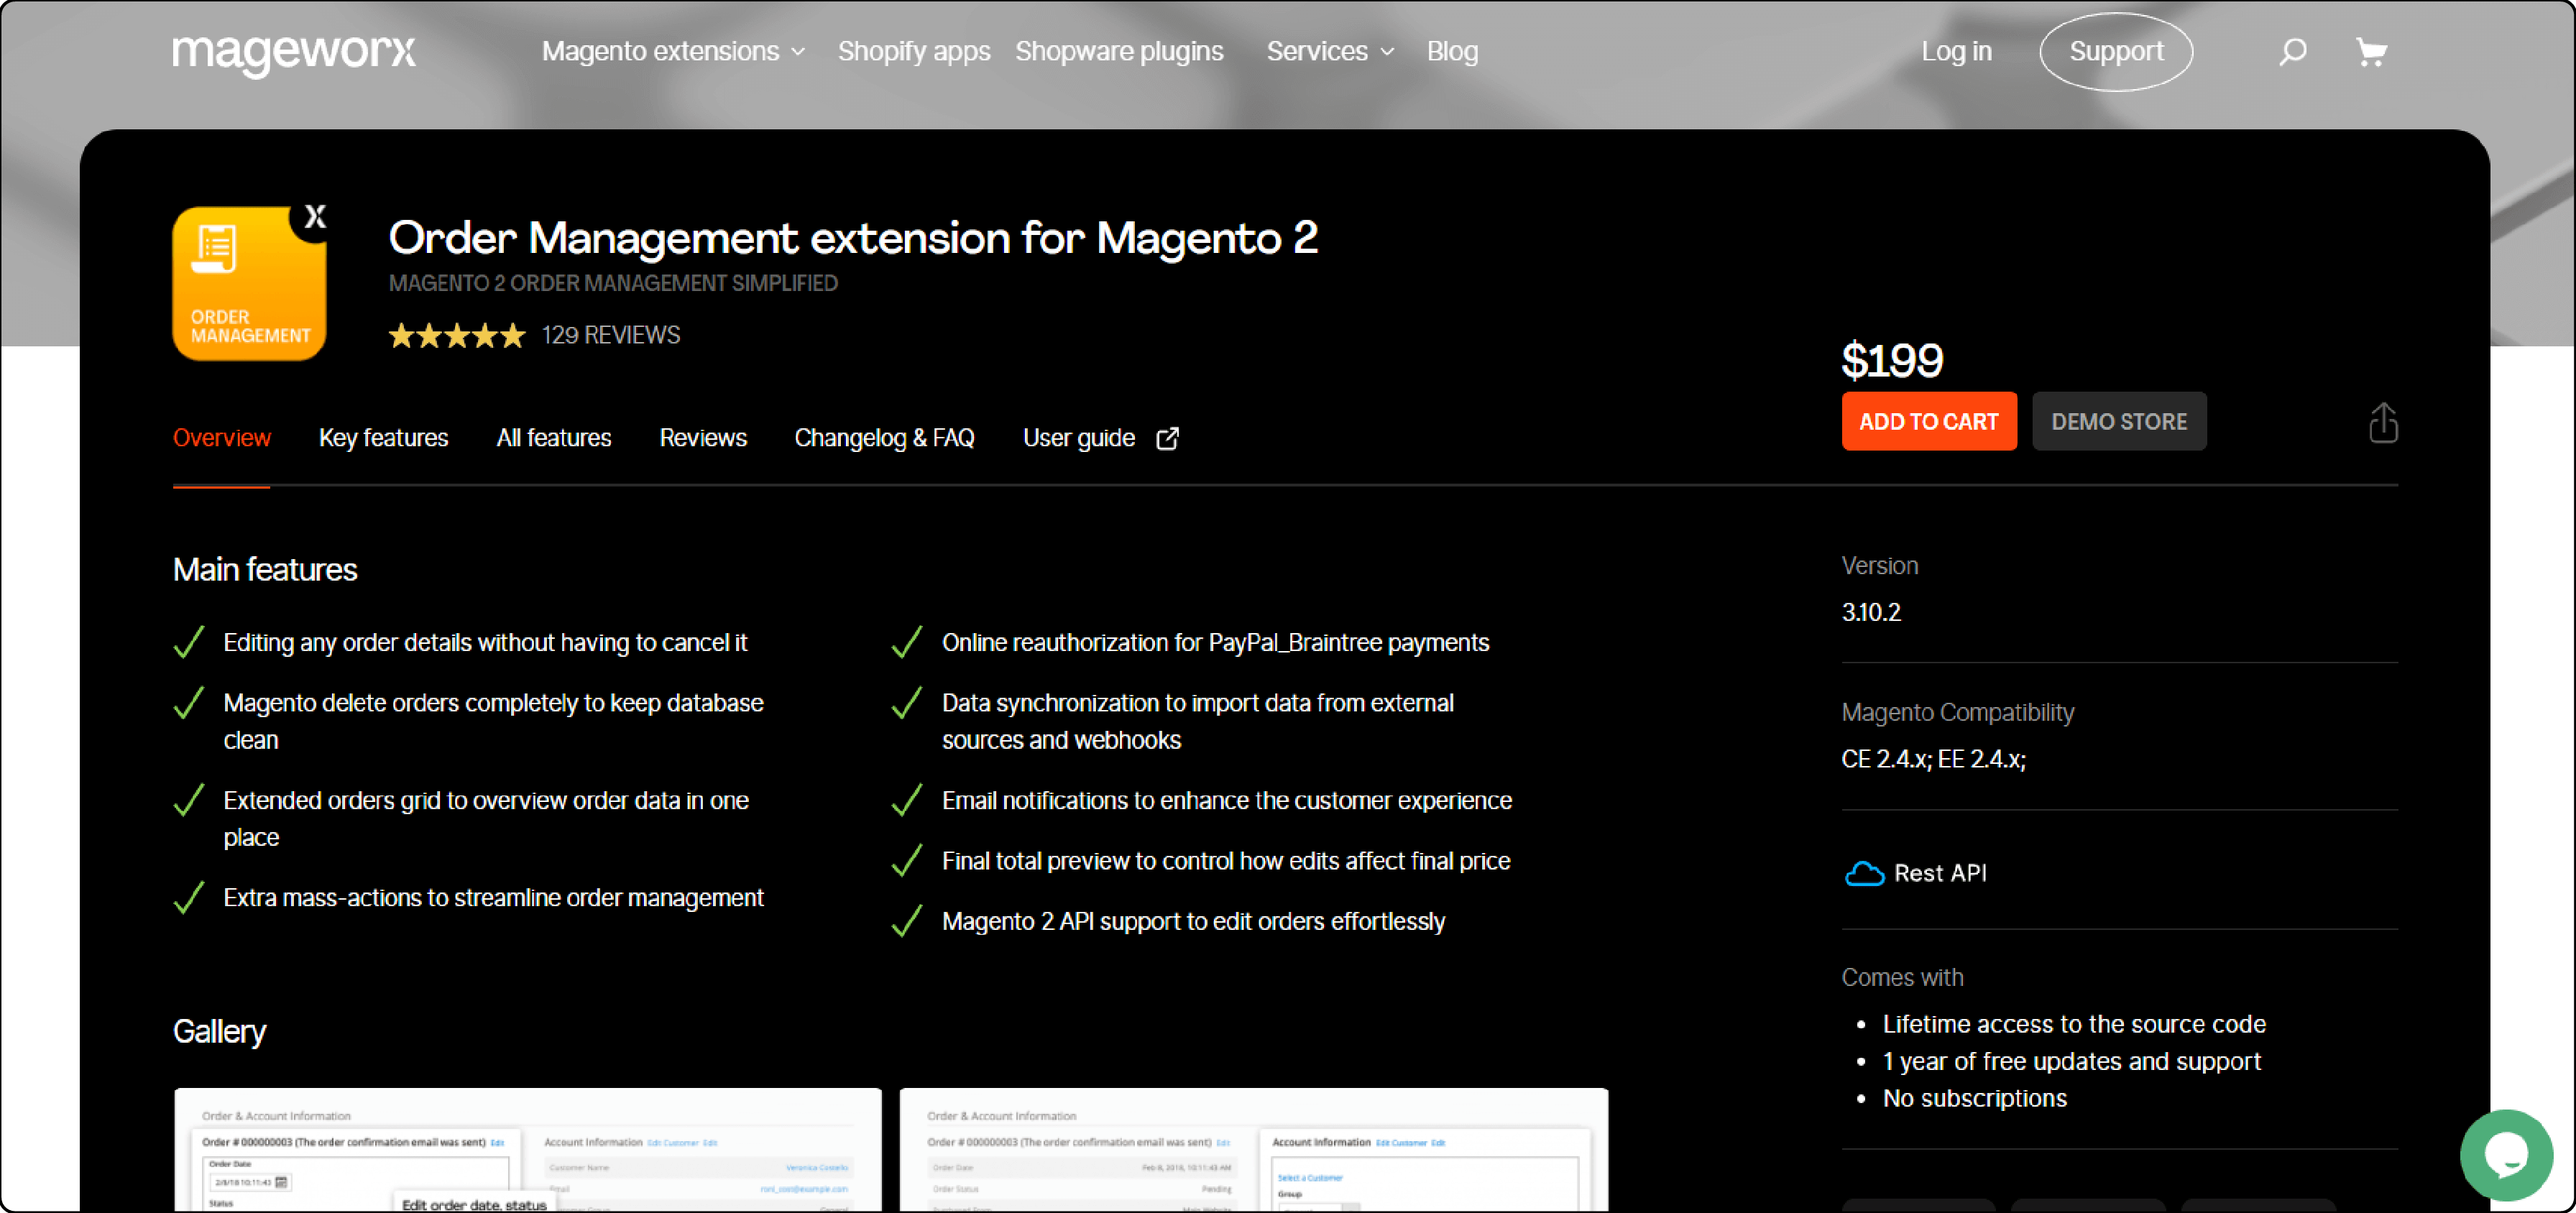Click '1 year of free updates and support'
Viewport: 2576px width, 1213px height.
2071,1061
